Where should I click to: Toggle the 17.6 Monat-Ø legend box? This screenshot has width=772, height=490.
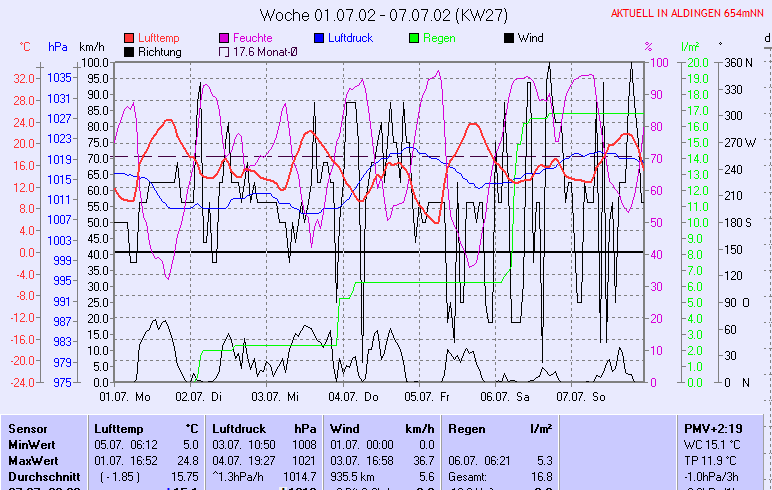point(223,52)
